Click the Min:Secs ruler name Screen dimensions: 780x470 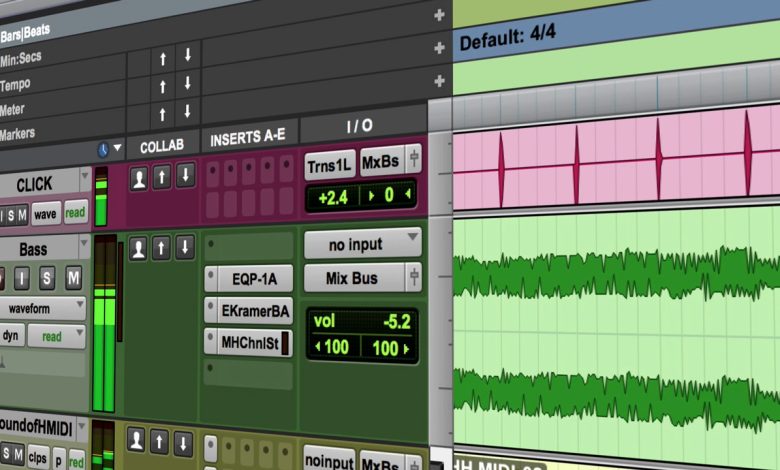pyautogui.click(x=20, y=59)
